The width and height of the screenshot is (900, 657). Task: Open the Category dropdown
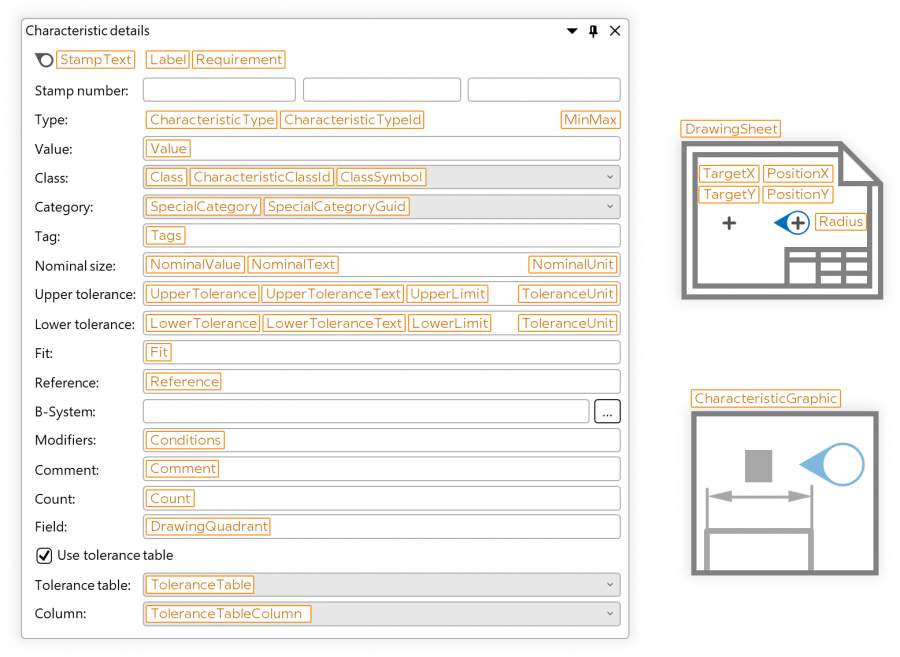[x=382, y=207]
